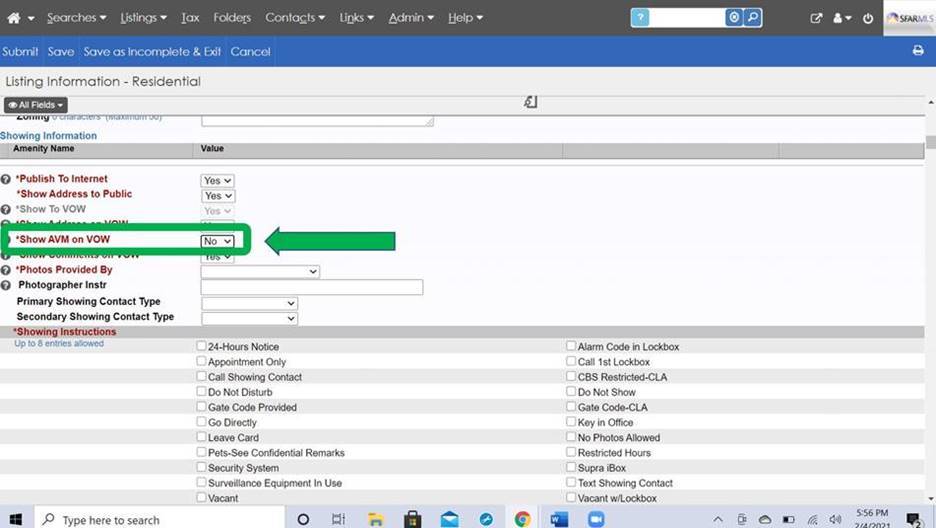Open the Show AVM on VOW dropdown

(217, 241)
